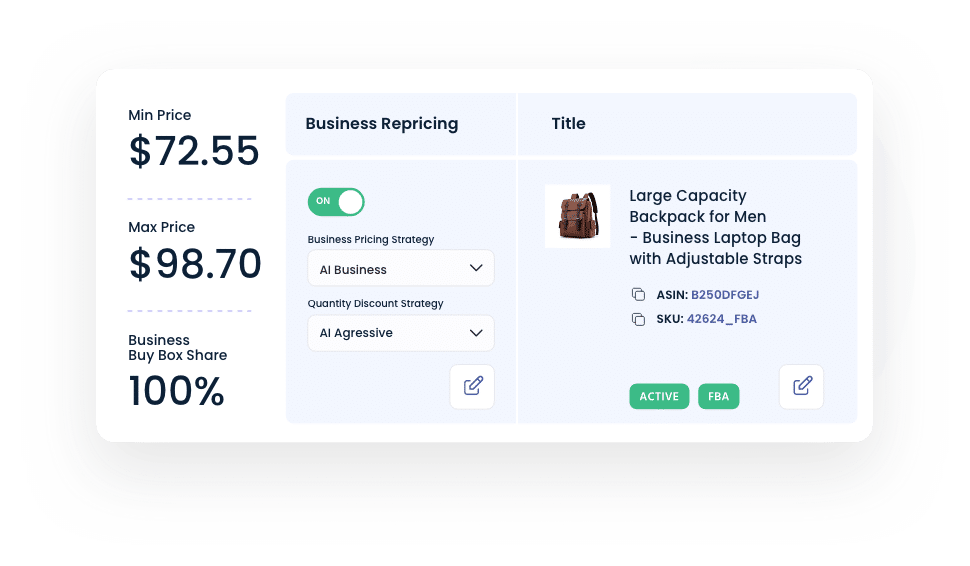
Task: Click the ACTIVE status badge
Action: [x=659, y=397]
